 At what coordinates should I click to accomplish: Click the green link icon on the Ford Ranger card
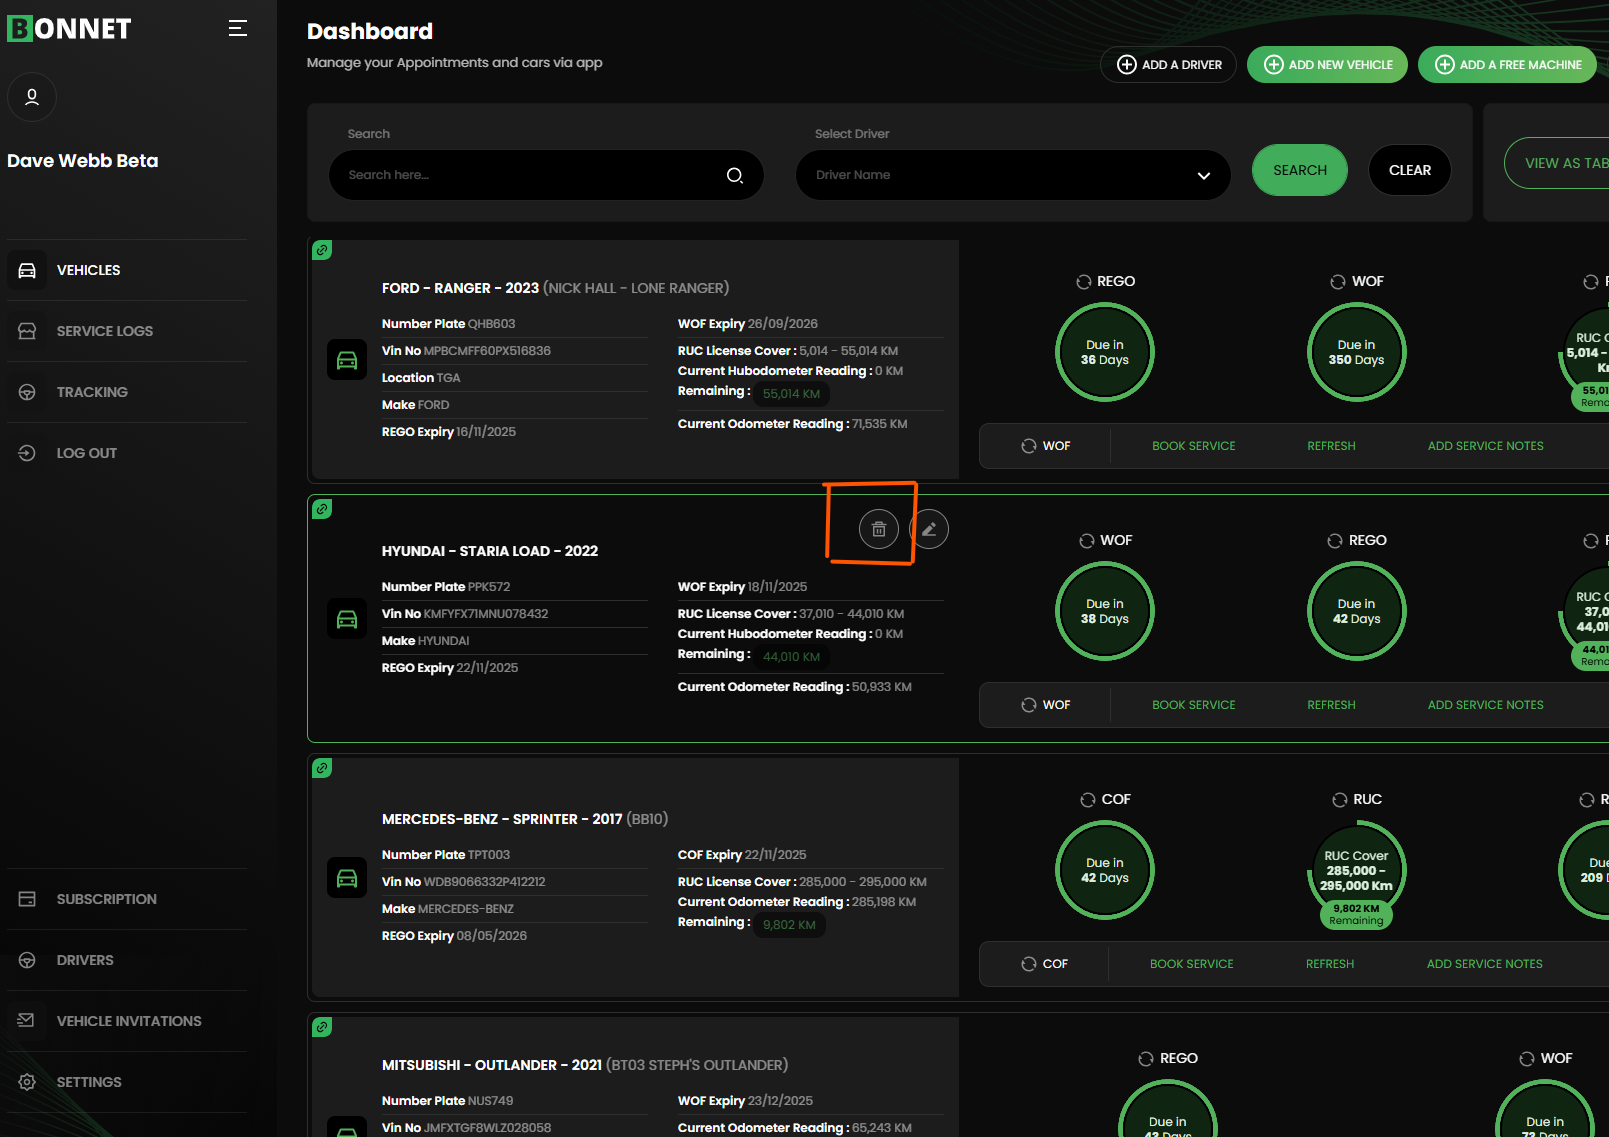point(322,250)
